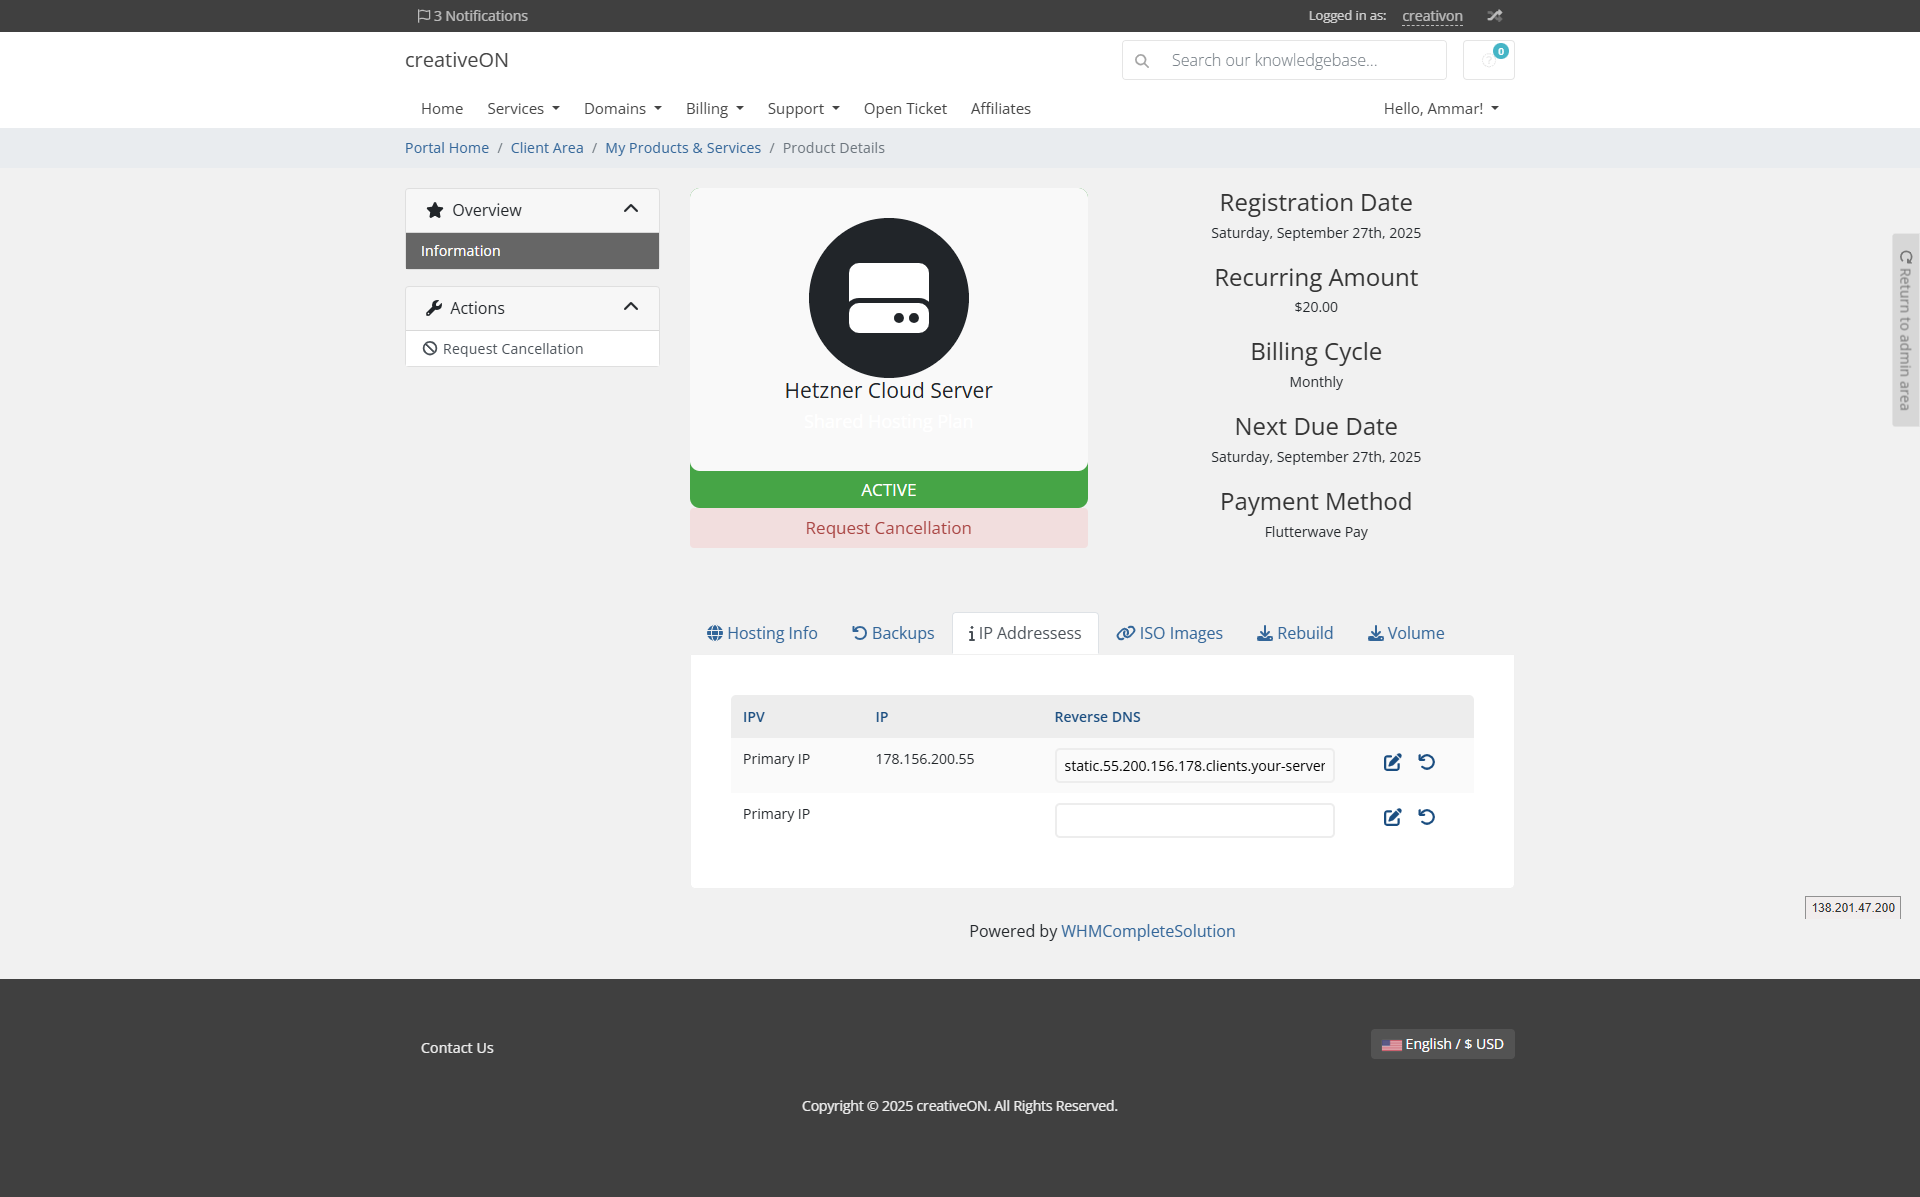Viewport: 1920px width, 1197px height.
Task: Click the Hetzner Cloud Server product icon
Action: click(888, 298)
